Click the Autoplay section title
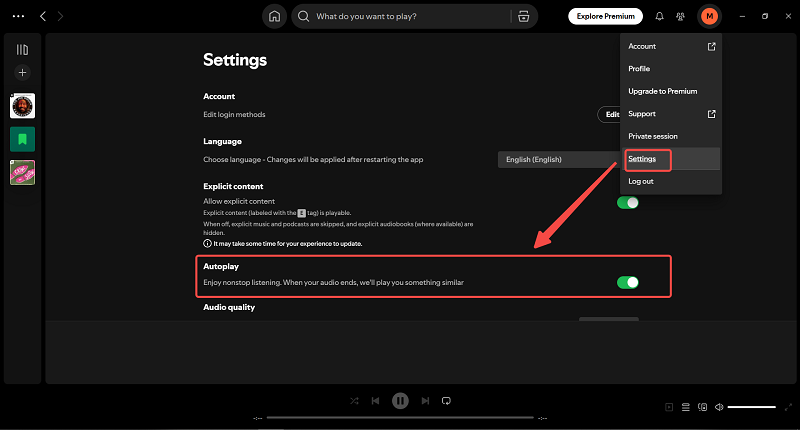Viewport: 800px width, 430px height. pos(221,266)
